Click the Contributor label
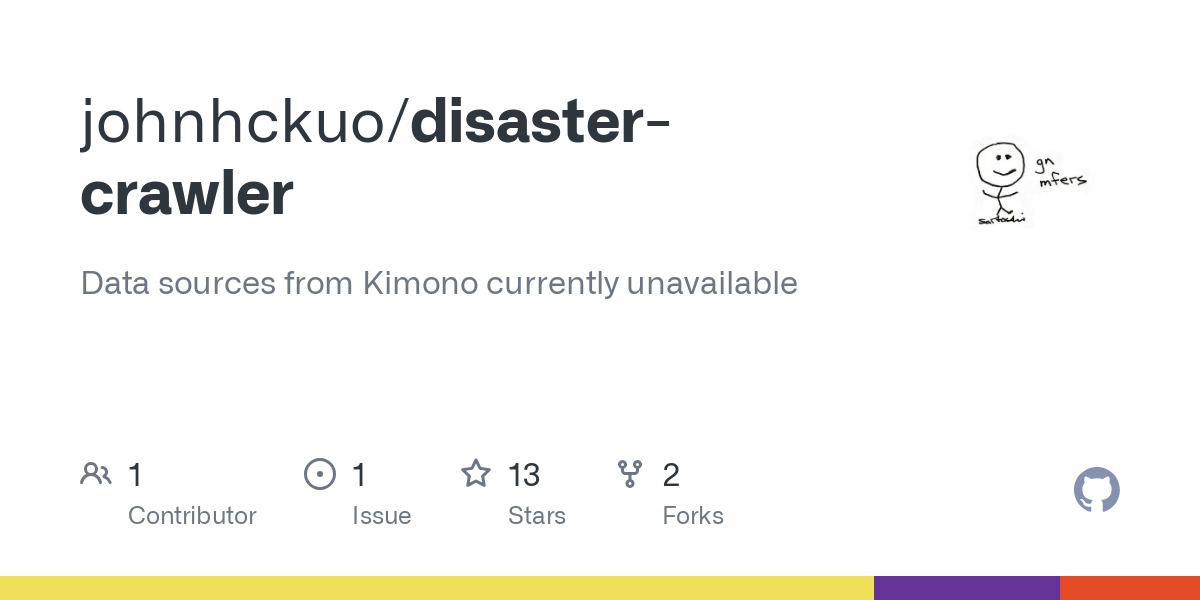Viewport: 1200px width, 600px height. [192, 516]
